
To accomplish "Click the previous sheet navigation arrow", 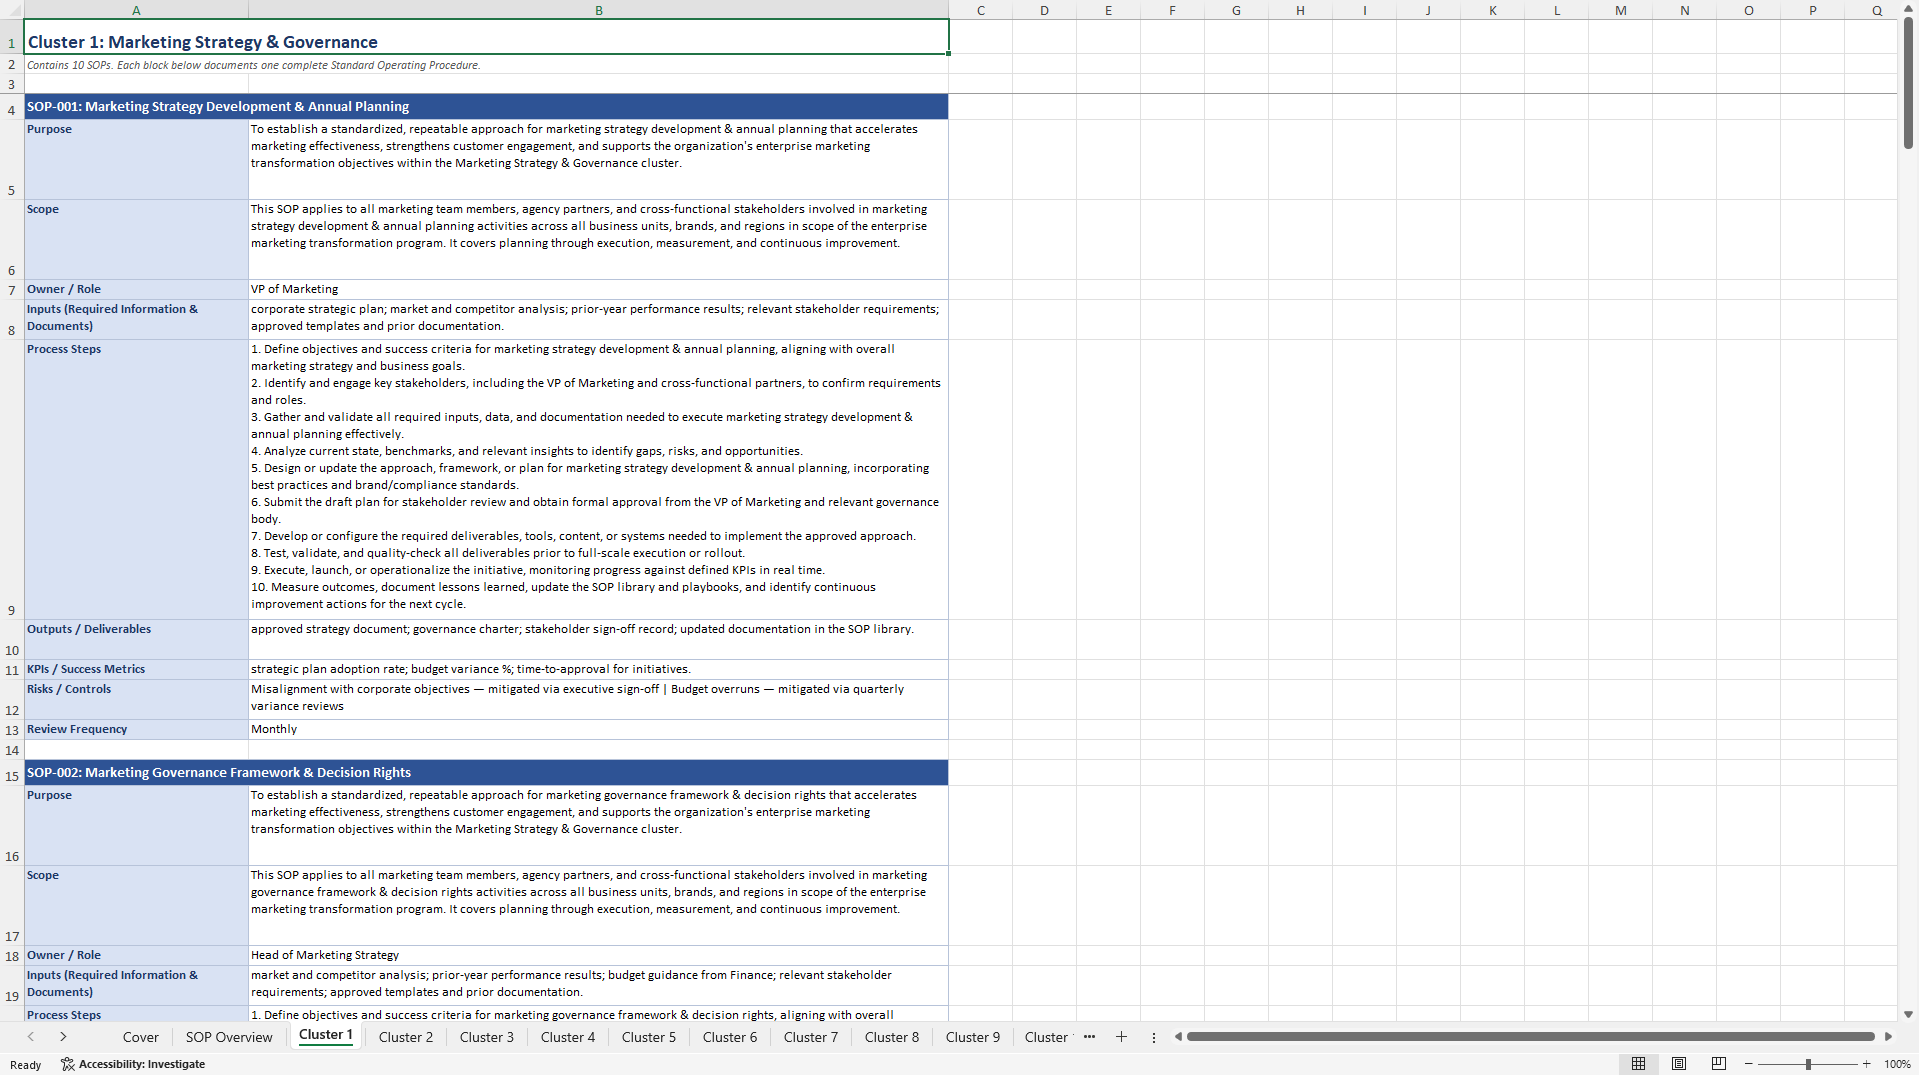I will pos(31,1037).
